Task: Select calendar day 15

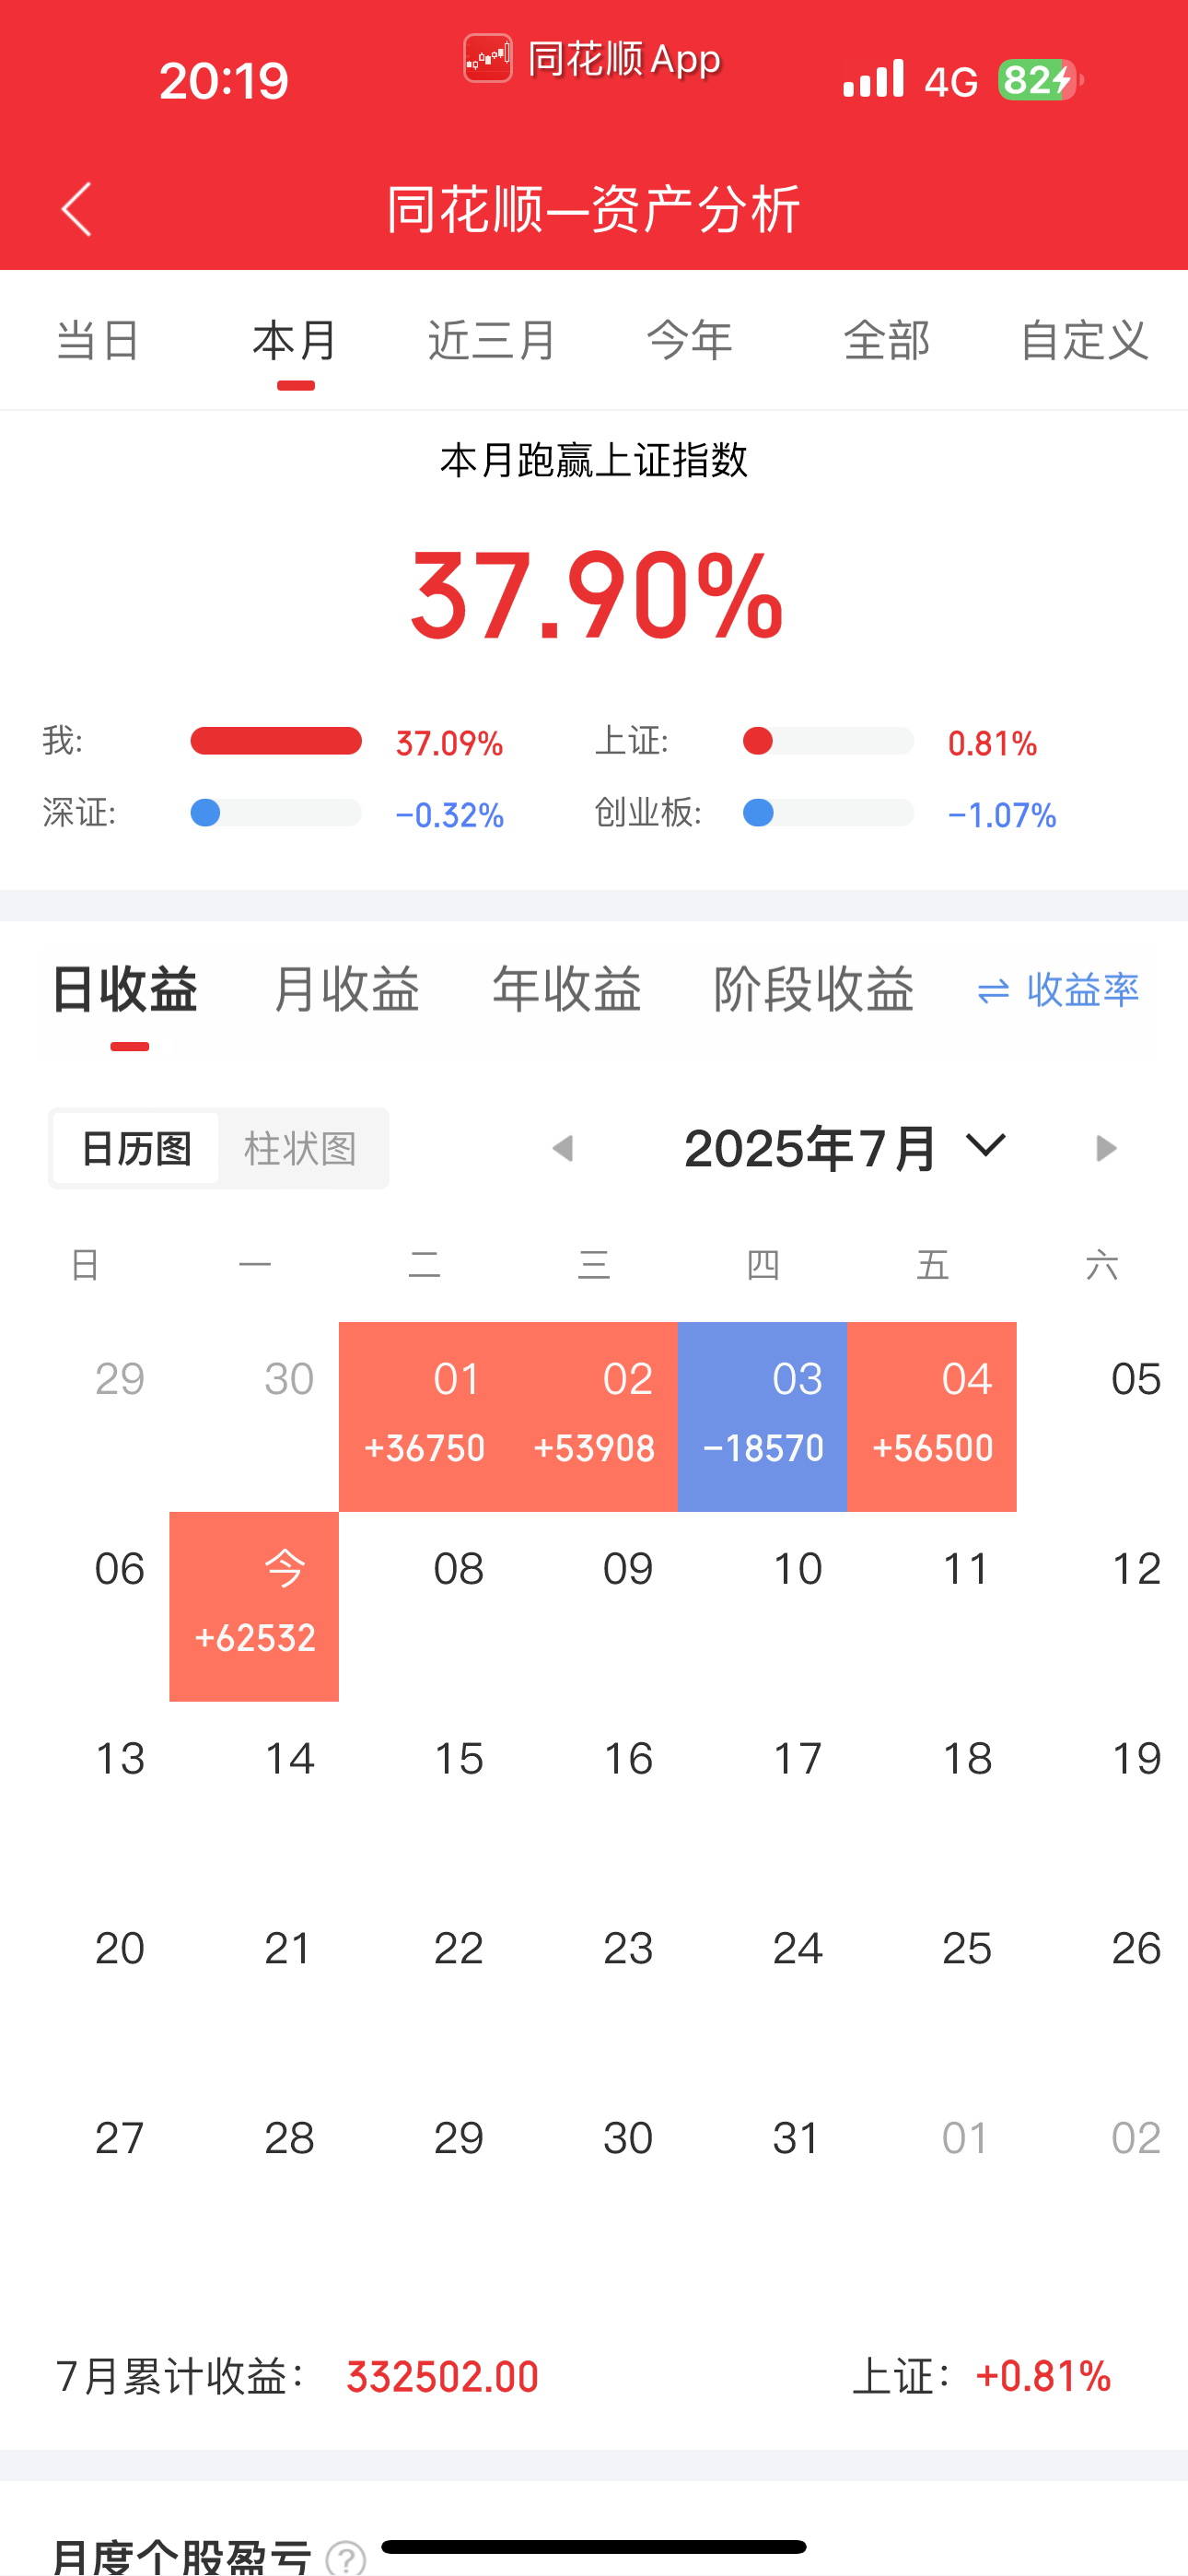Action: [x=459, y=1759]
